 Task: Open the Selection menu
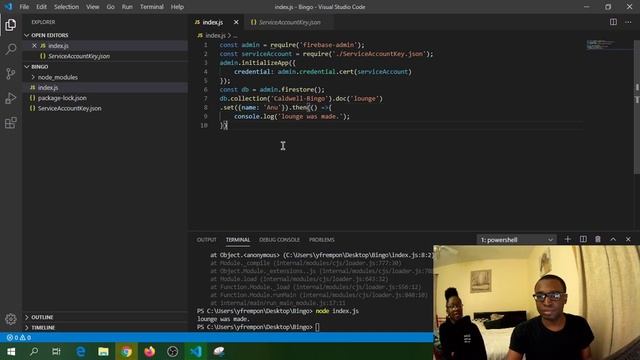tap(66, 7)
